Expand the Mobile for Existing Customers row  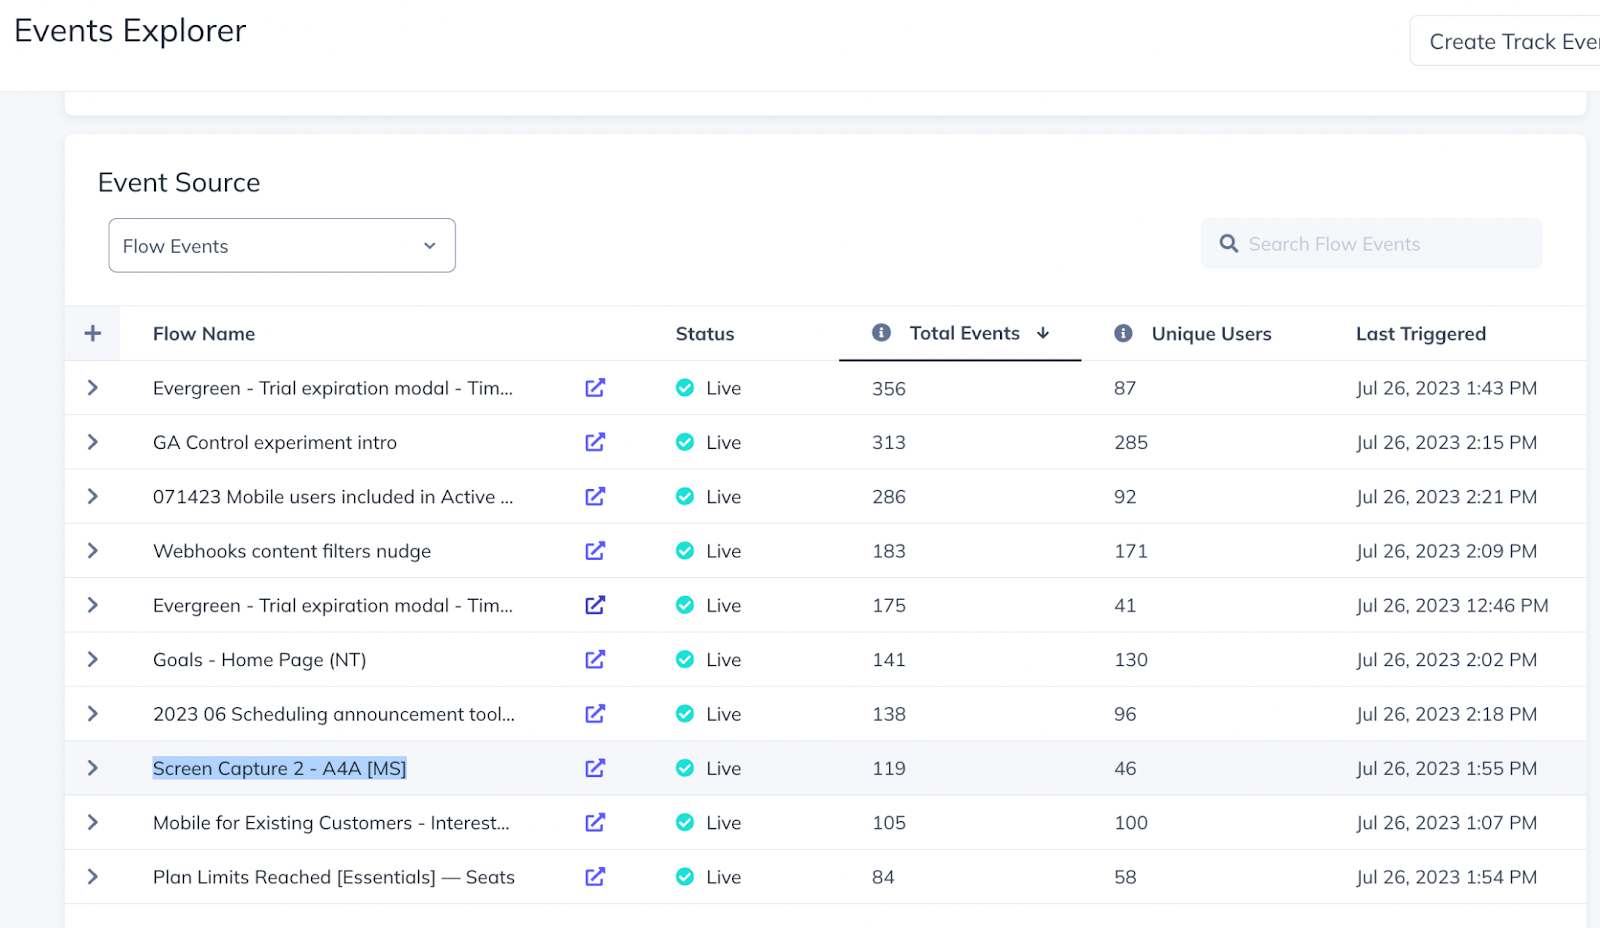pyautogui.click(x=93, y=823)
